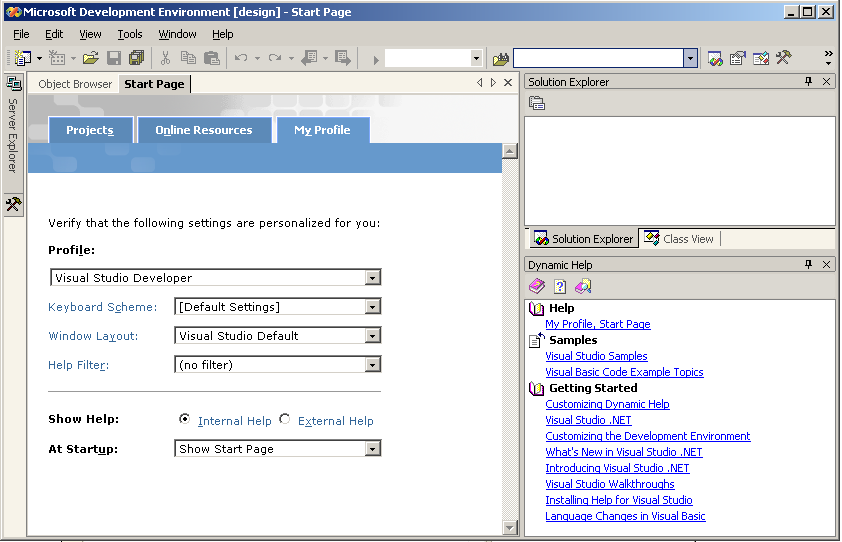Expand the solution configuration combo box
The height and width of the screenshot is (542, 842).
476,58
